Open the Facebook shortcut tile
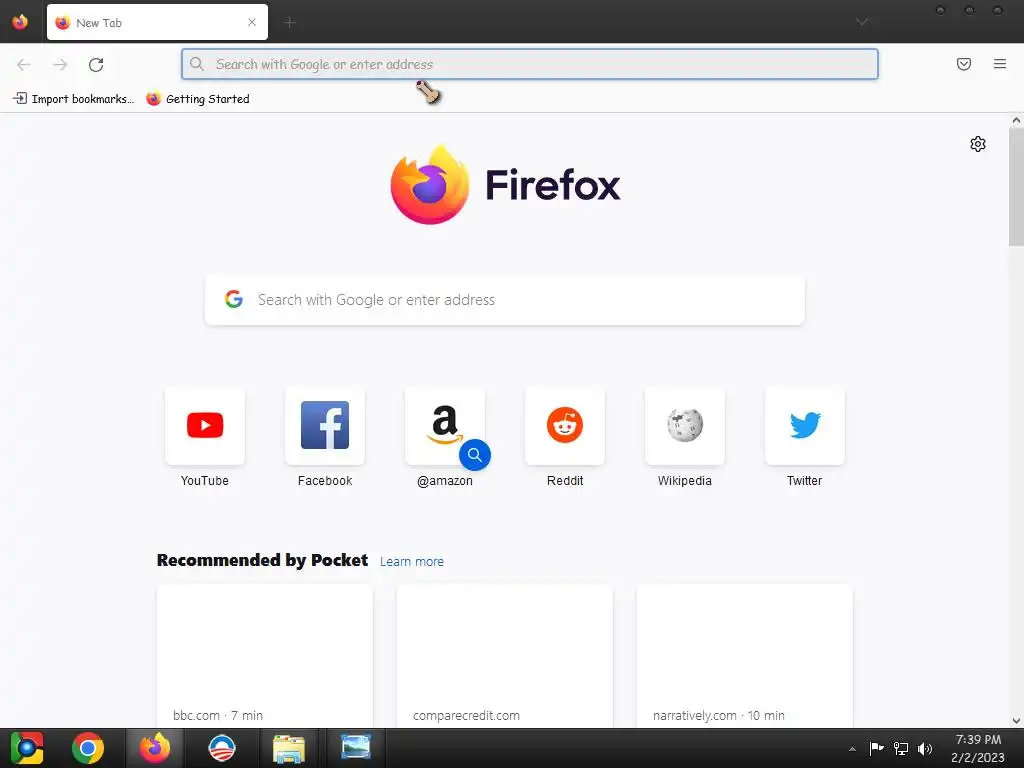Viewport: 1024px width, 768px height. 325,426
